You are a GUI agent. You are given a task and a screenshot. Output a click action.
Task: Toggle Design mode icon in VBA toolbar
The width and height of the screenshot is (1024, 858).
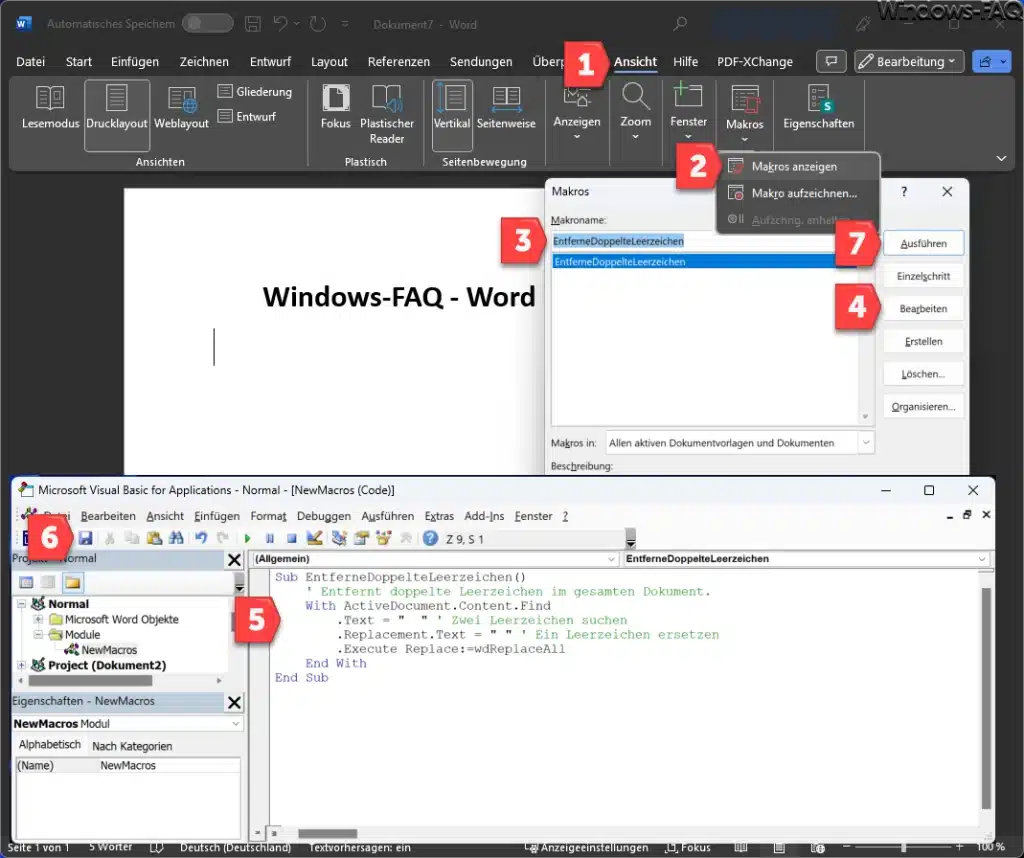[314, 538]
